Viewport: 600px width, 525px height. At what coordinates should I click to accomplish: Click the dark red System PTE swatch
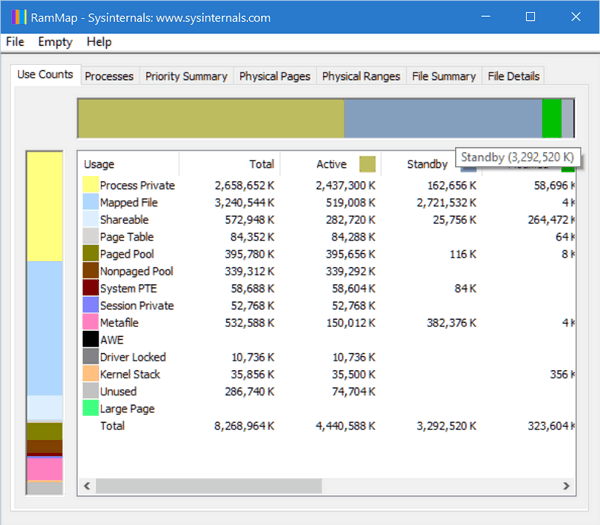click(91, 288)
